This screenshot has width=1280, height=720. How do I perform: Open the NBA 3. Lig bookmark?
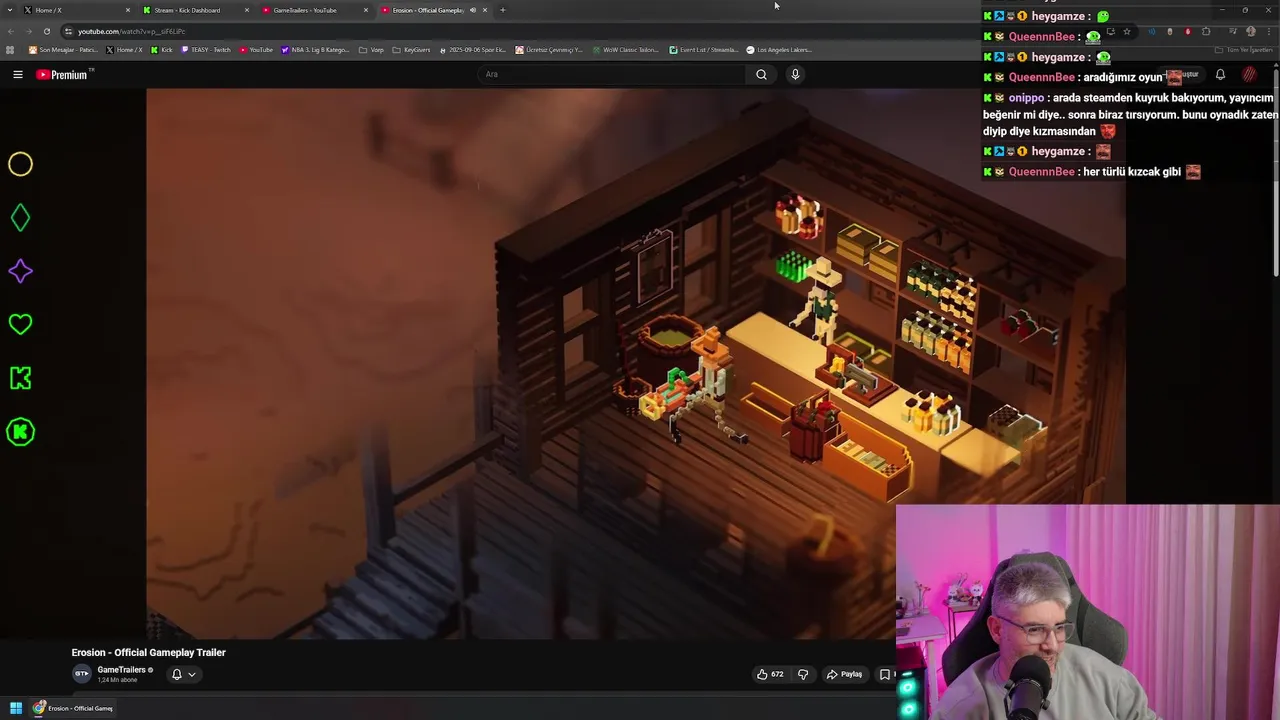point(315,50)
